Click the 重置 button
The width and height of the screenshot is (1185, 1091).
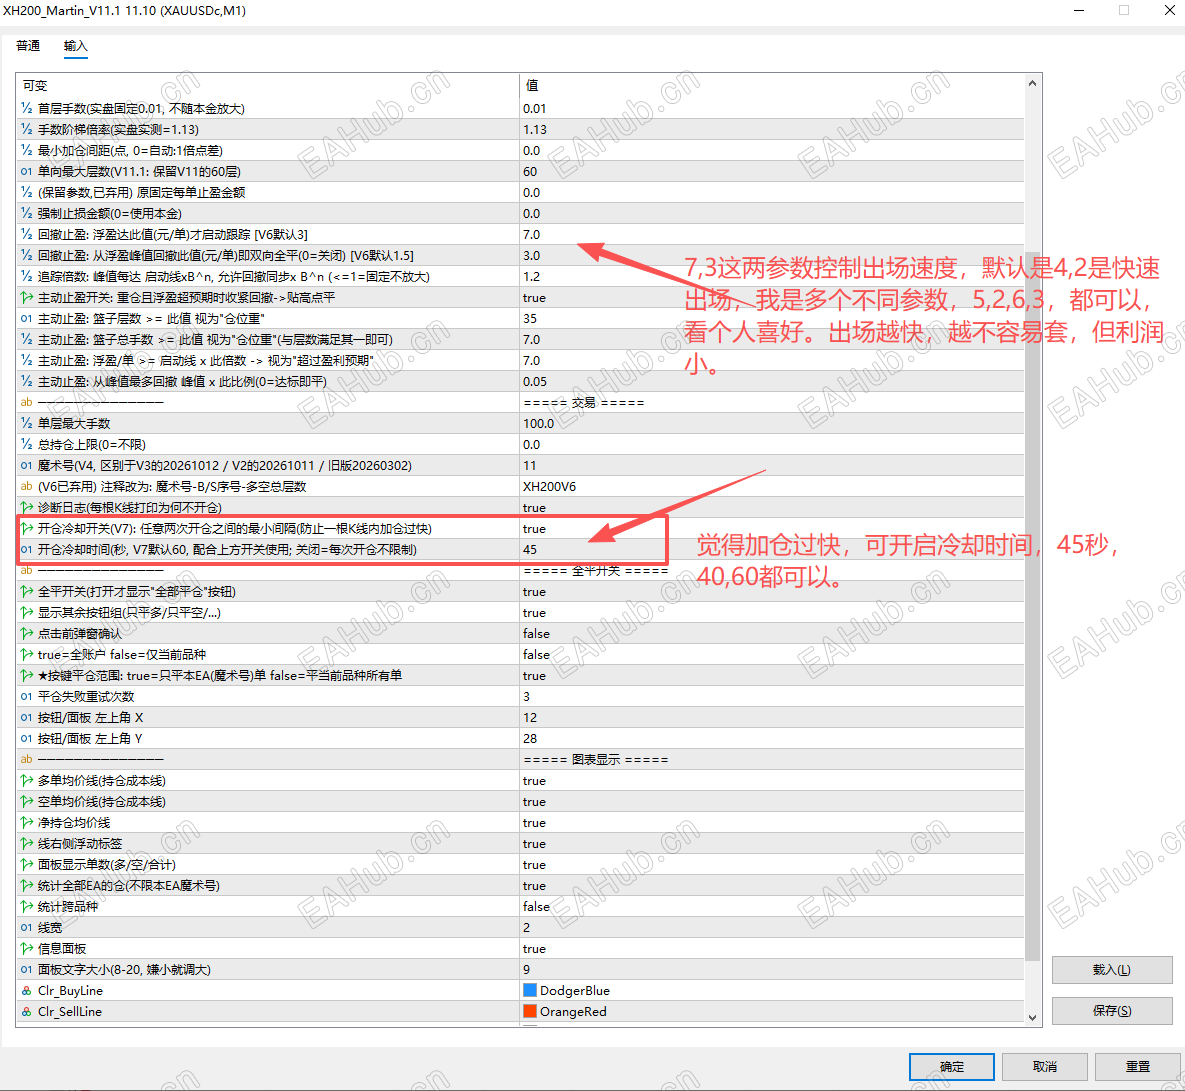(x=1137, y=1067)
